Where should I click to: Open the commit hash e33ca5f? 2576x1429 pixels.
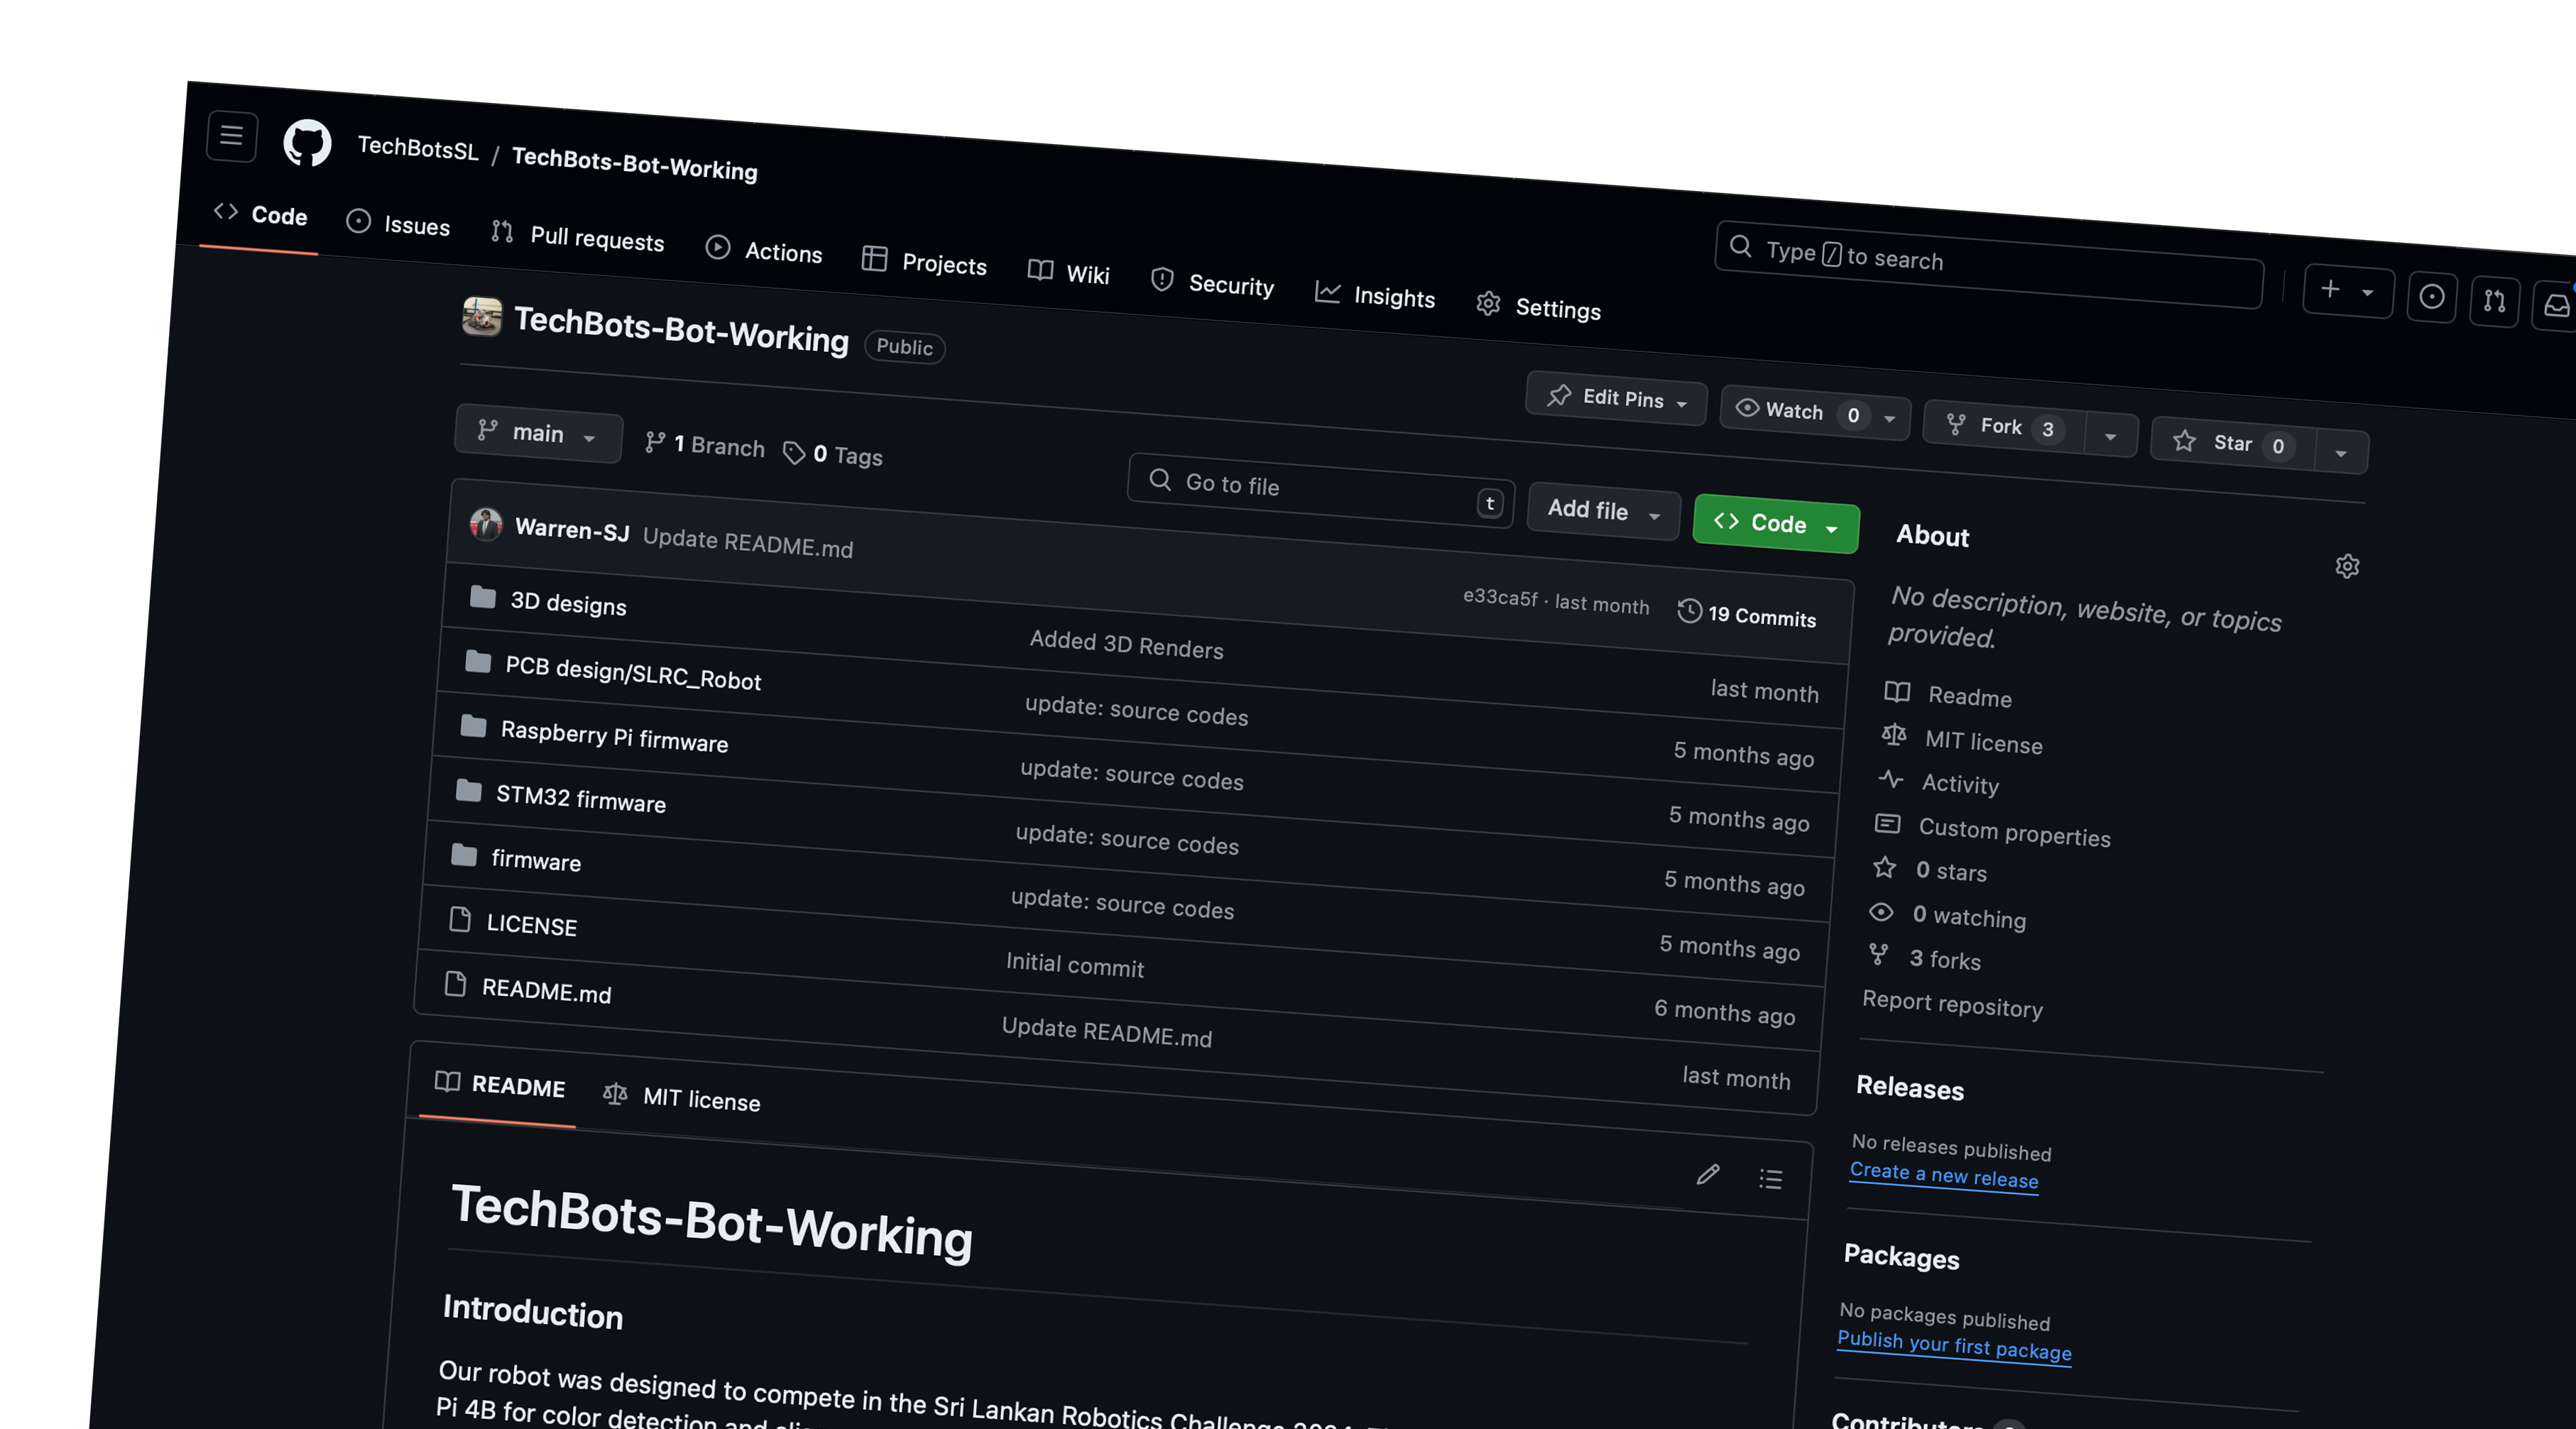tap(1500, 597)
